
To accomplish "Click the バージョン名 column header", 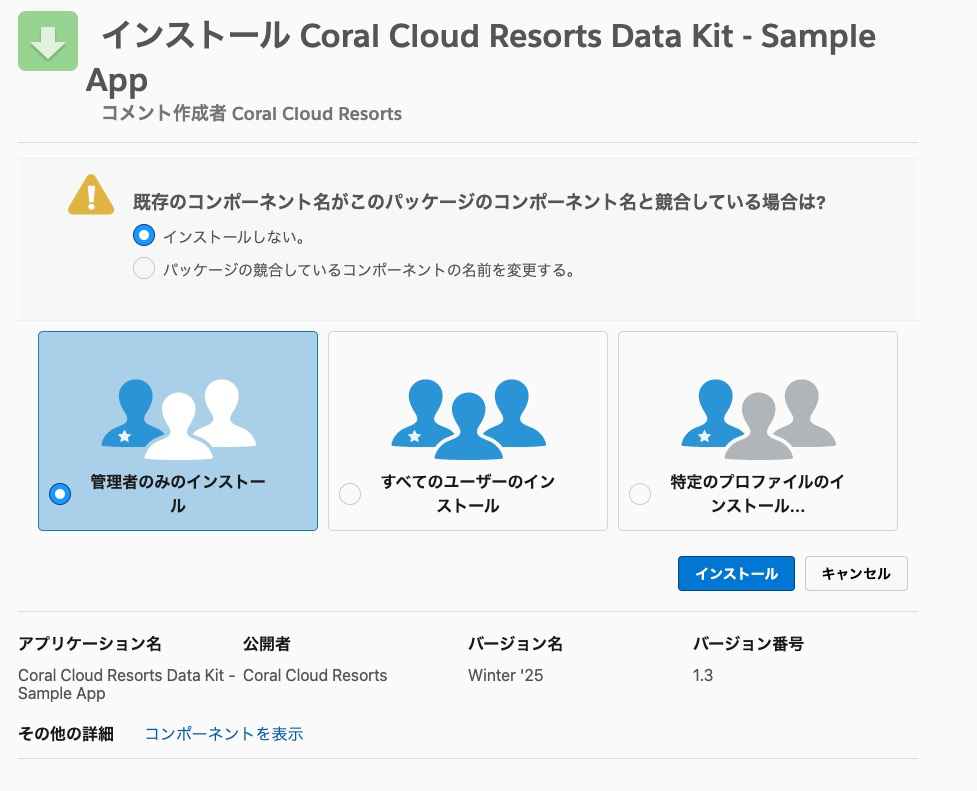I will [515, 643].
